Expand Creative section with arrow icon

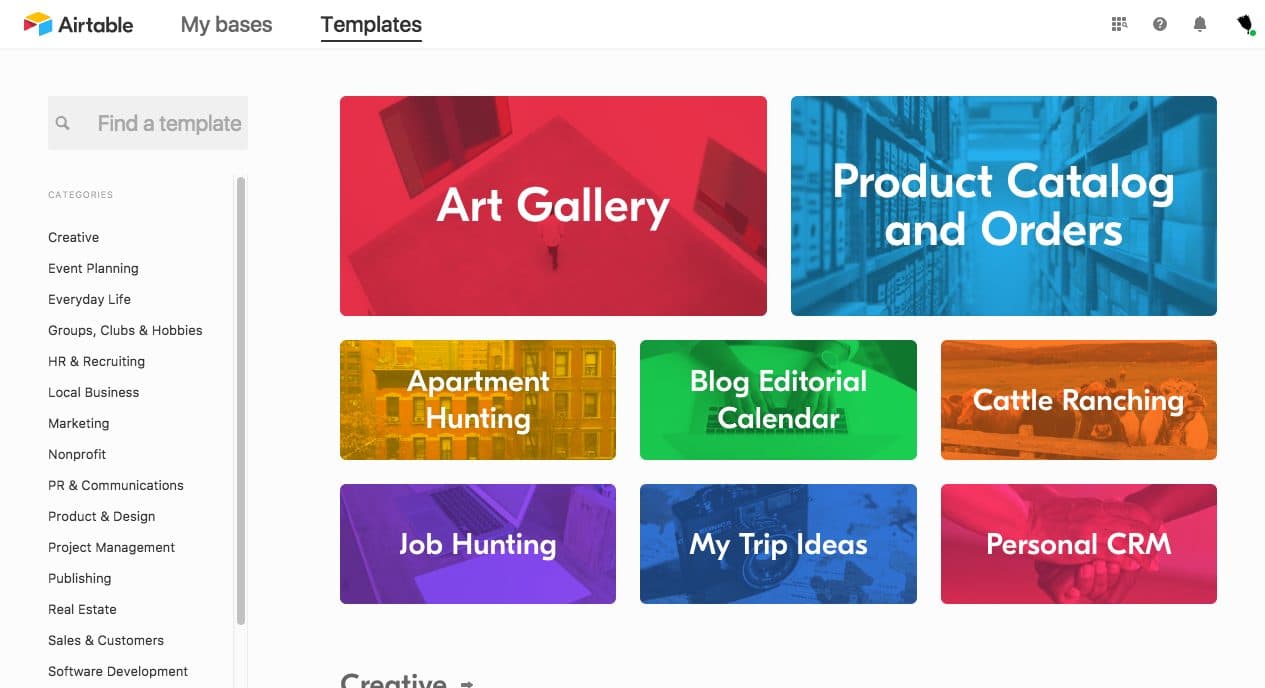466,683
